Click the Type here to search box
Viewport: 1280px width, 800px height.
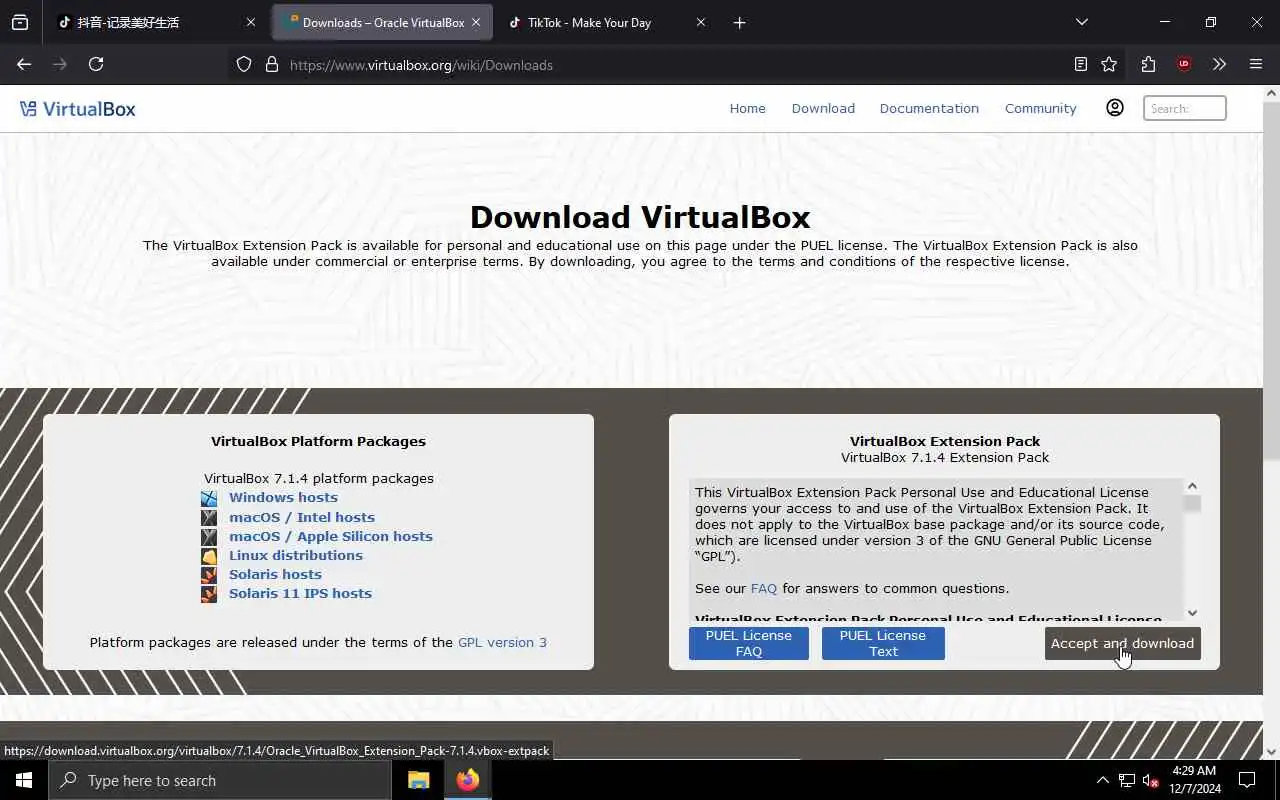(220, 780)
